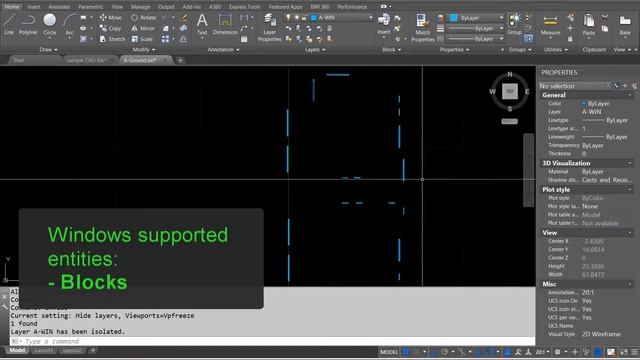The width and height of the screenshot is (640, 360).
Task: Toggle grid display in status bar
Action: (x=406, y=352)
